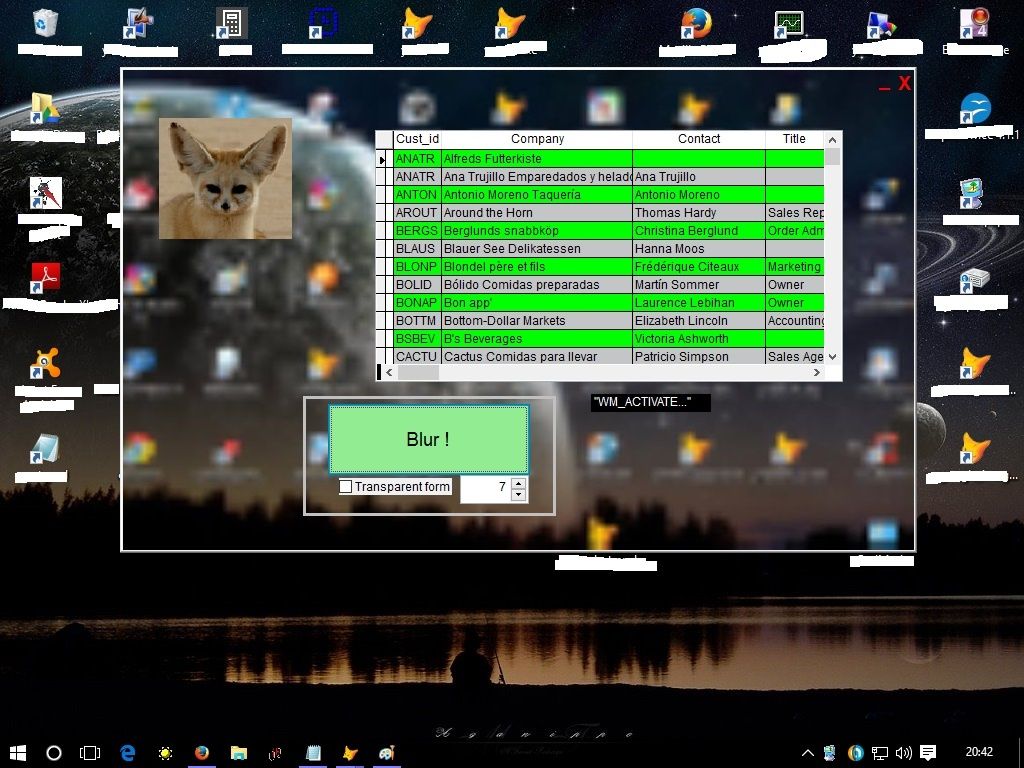This screenshot has height=768, width=1024.
Task: Show hidden system tray icons
Action: coord(807,753)
